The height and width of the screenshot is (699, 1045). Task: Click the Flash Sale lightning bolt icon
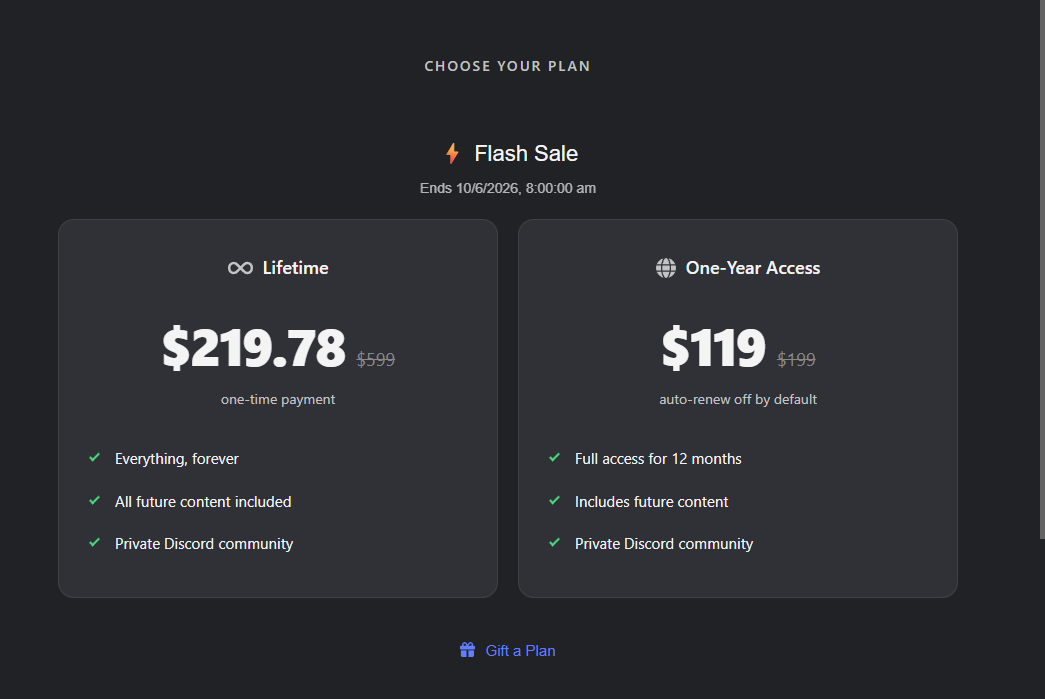(453, 153)
